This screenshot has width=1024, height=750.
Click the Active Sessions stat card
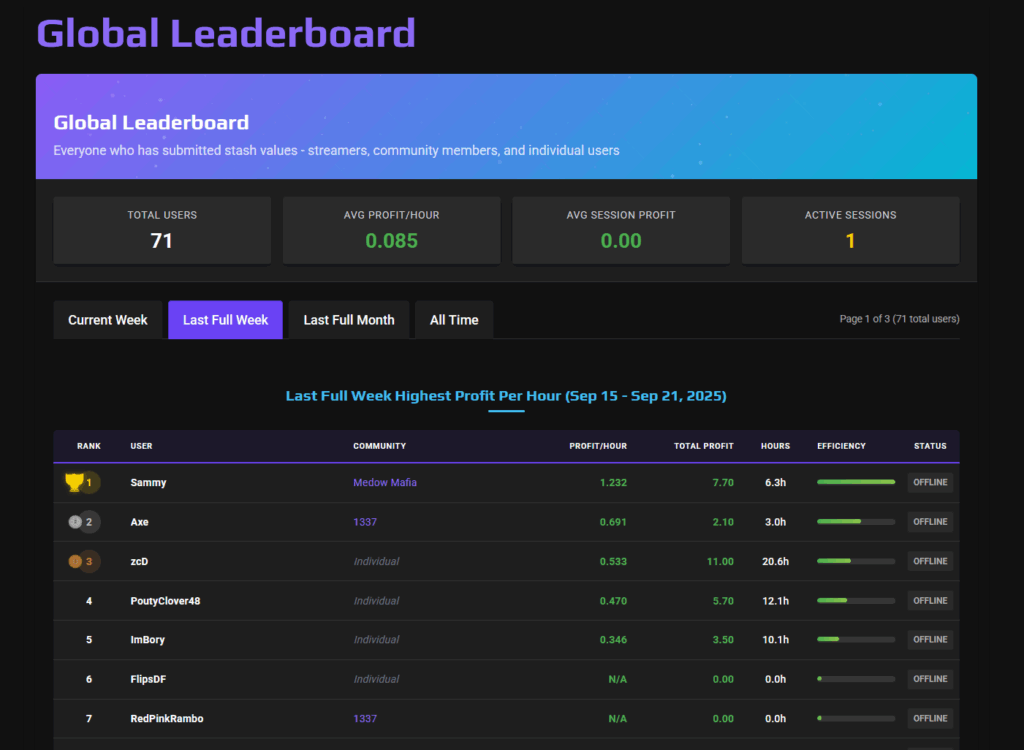[x=850, y=230]
